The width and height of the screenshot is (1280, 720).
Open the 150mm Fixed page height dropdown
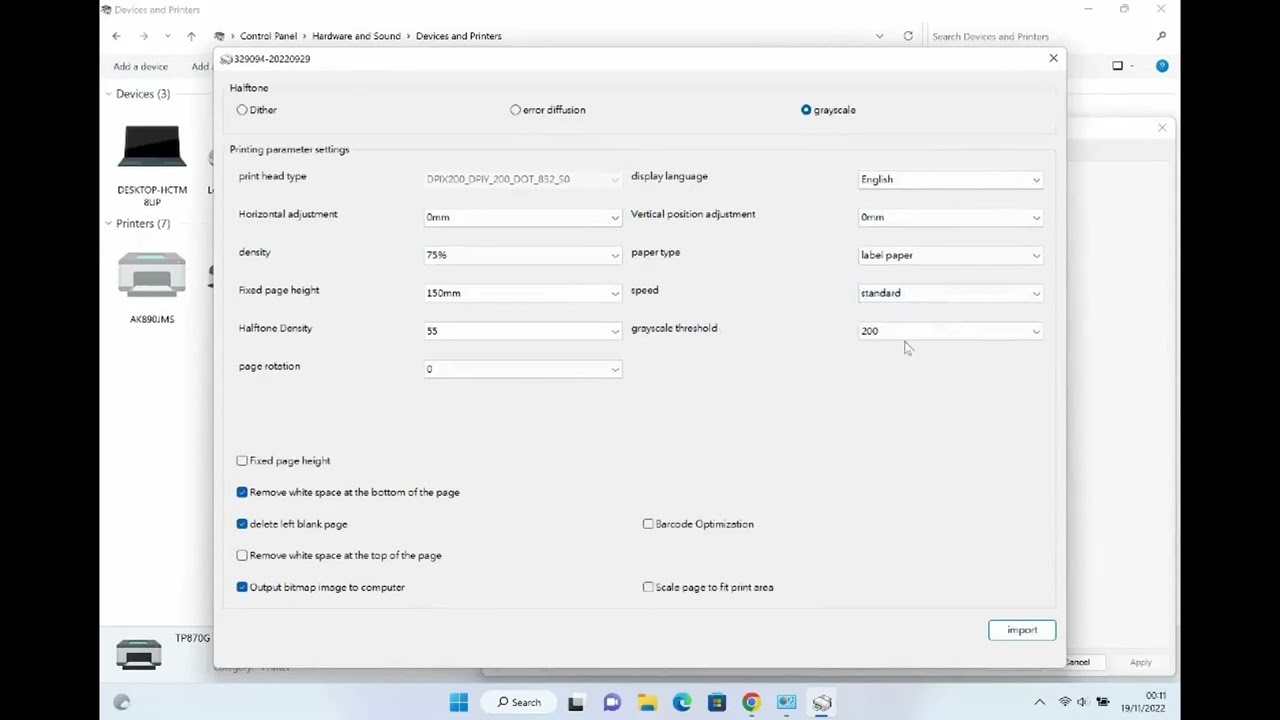(x=523, y=293)
